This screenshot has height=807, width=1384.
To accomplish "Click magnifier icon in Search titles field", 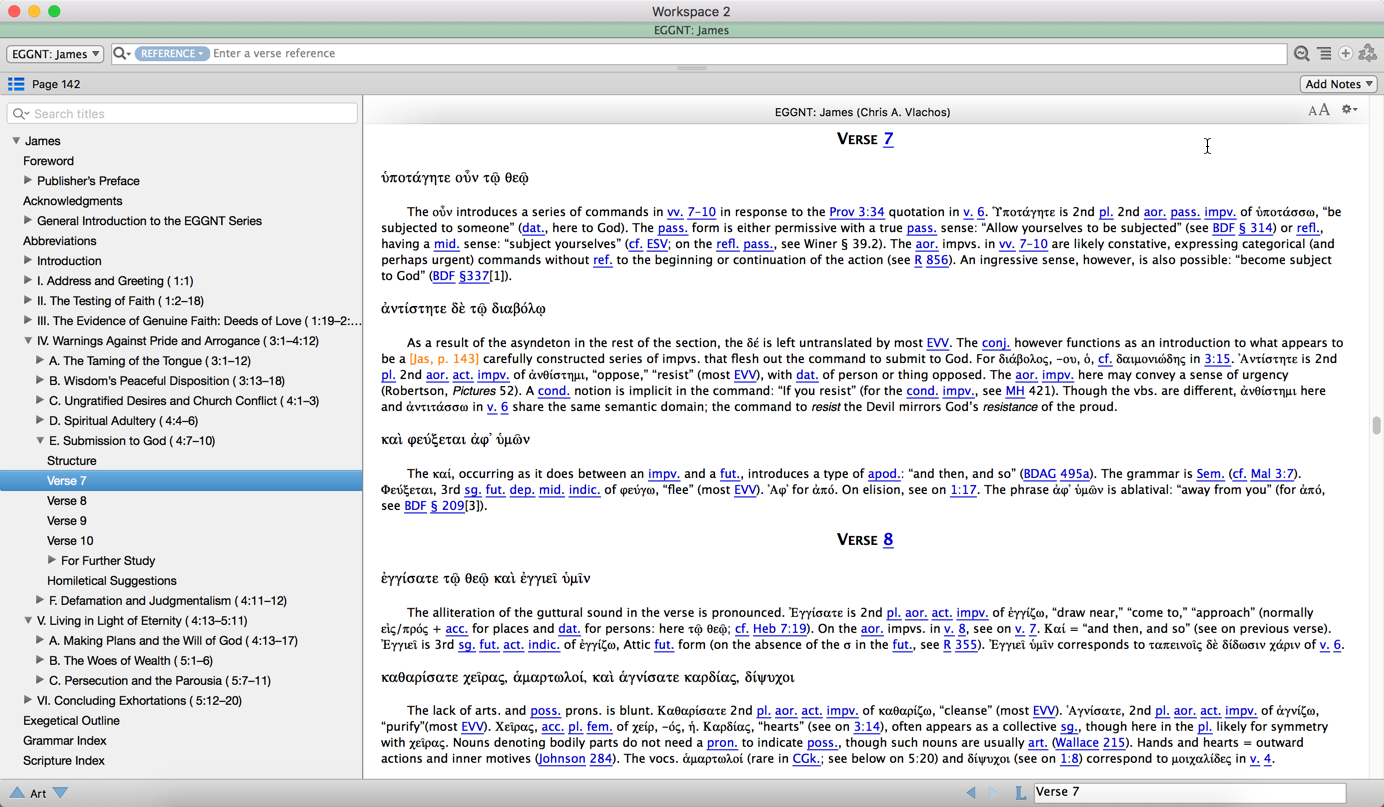I will pyautogui.click(x=20, y=114).
